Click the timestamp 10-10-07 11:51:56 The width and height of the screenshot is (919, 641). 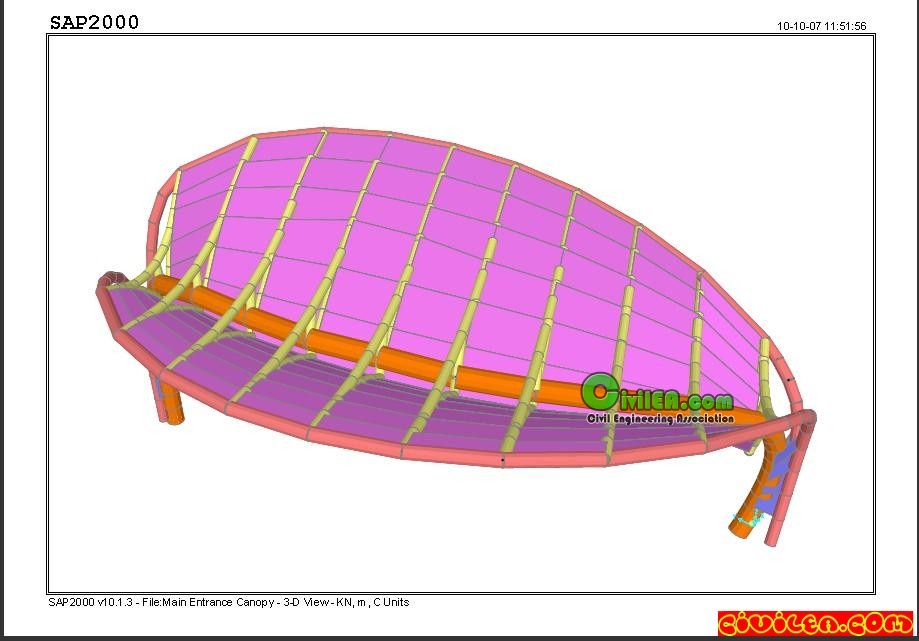(821, 26)
